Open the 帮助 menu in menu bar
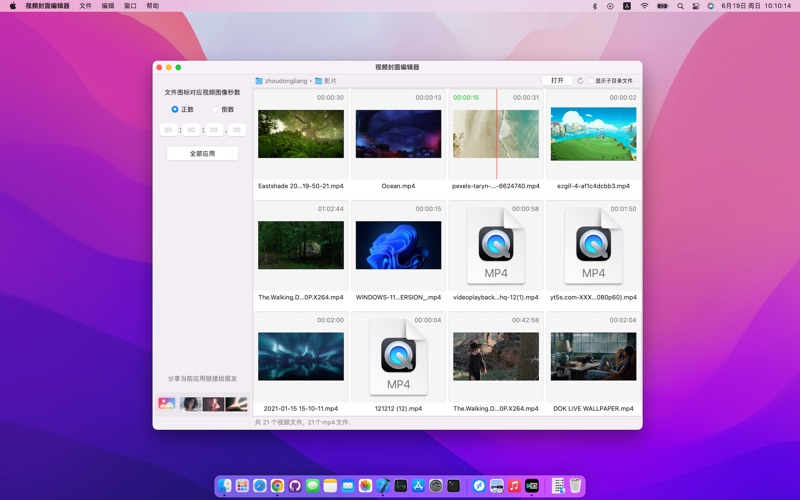Screen dimensions: 800x500 [x=152, y=6]
